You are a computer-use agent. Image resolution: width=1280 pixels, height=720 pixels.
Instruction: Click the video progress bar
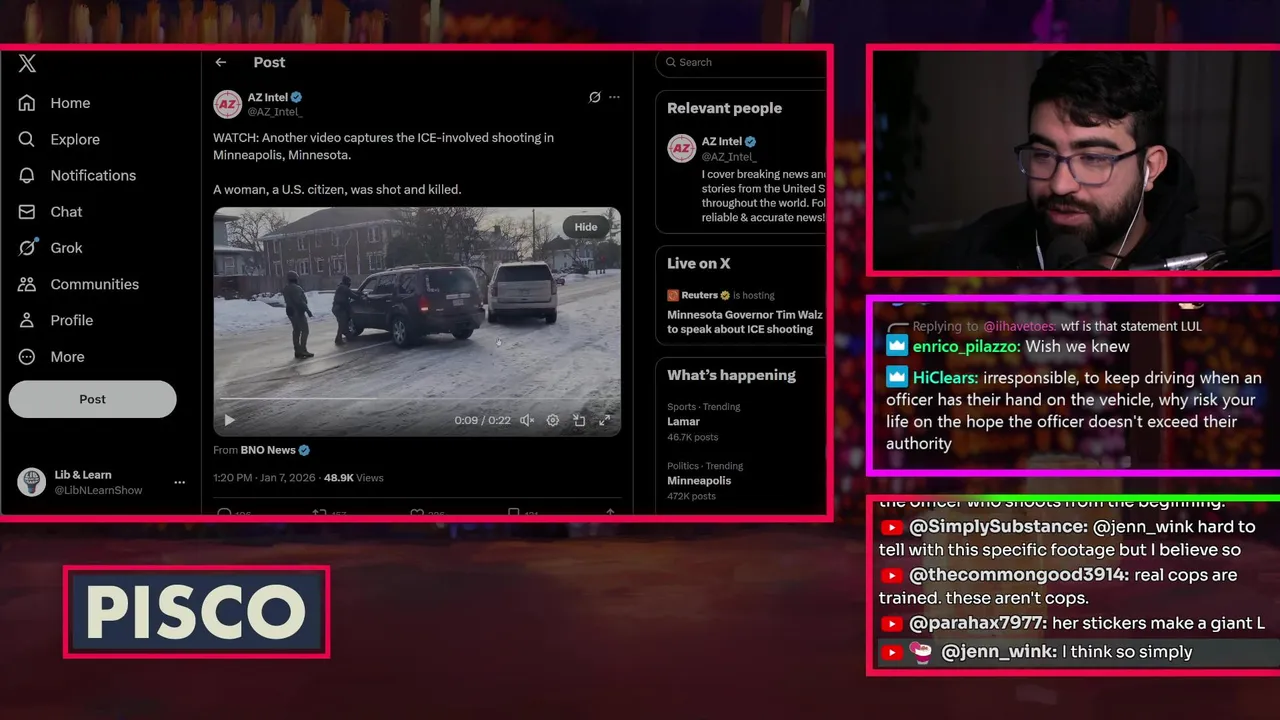417,398
